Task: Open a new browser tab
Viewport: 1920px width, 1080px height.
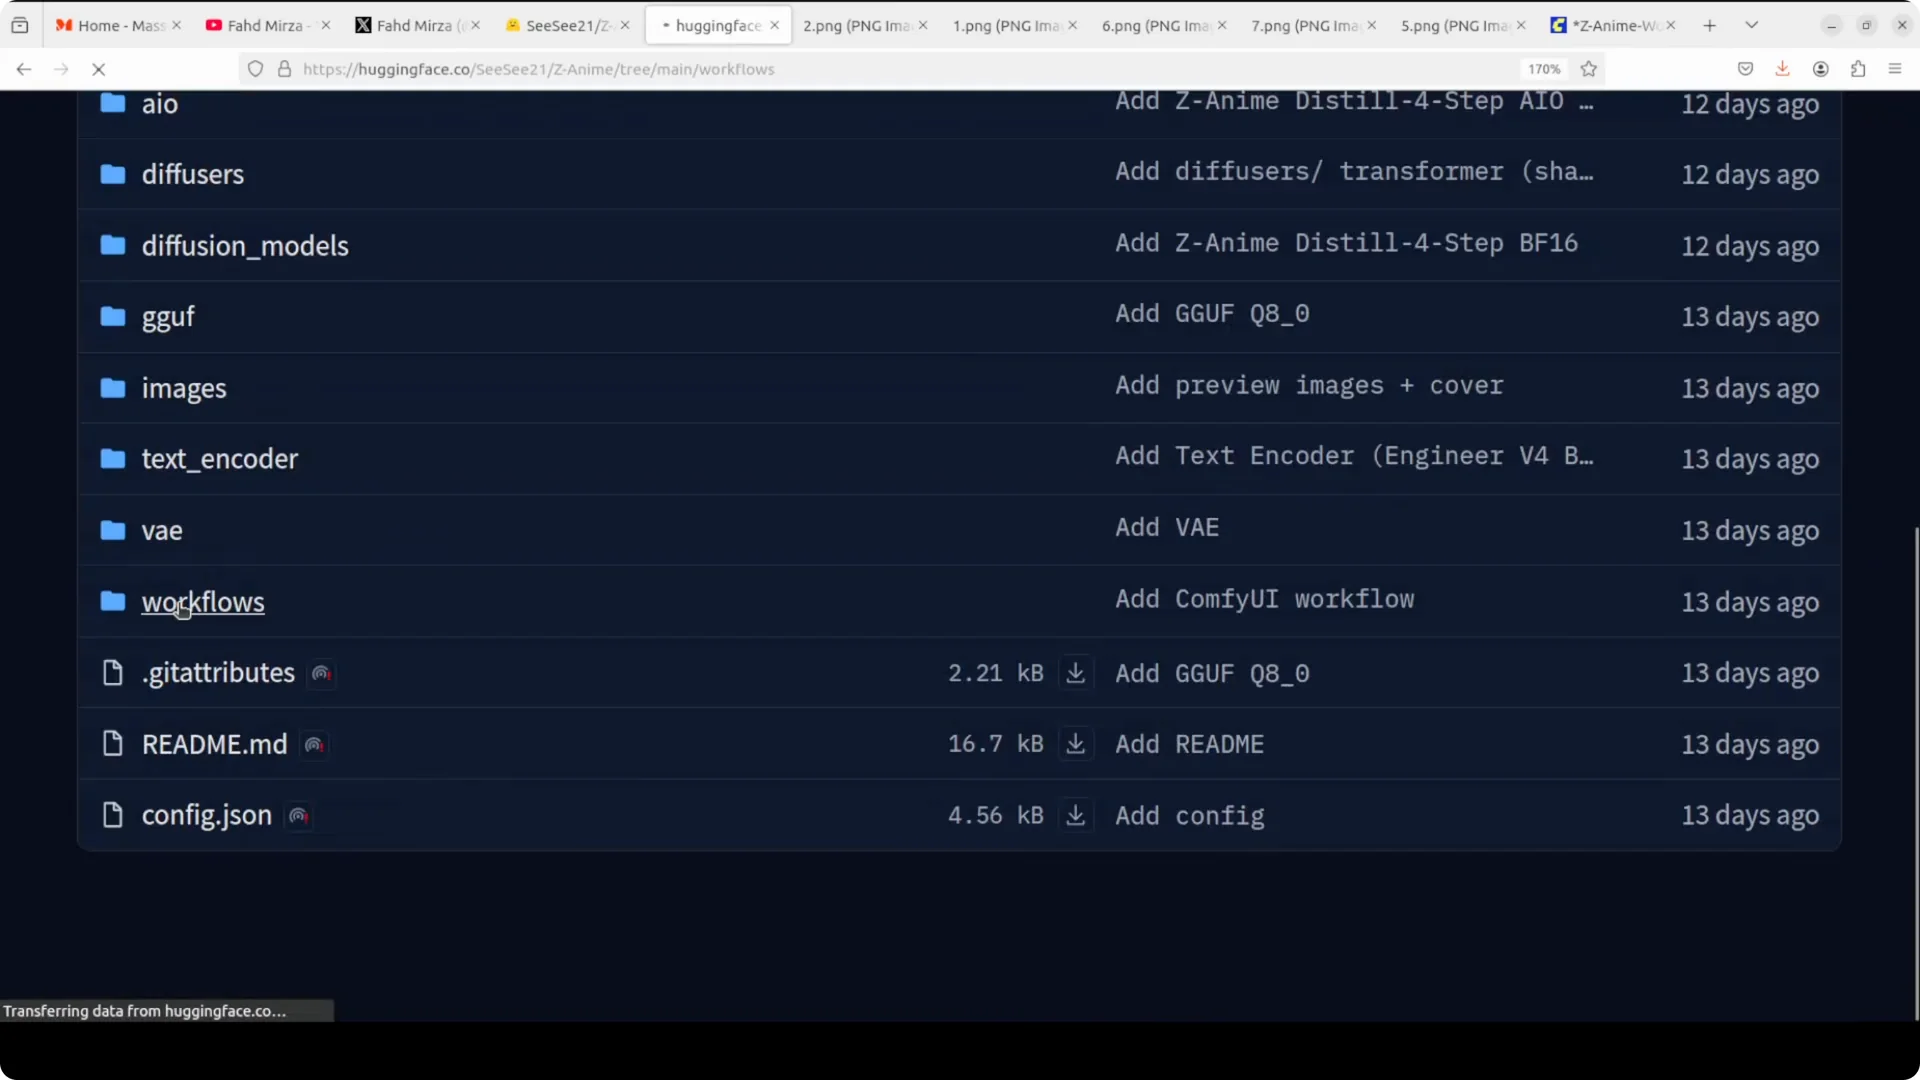Action: (x=1710, y=25)
